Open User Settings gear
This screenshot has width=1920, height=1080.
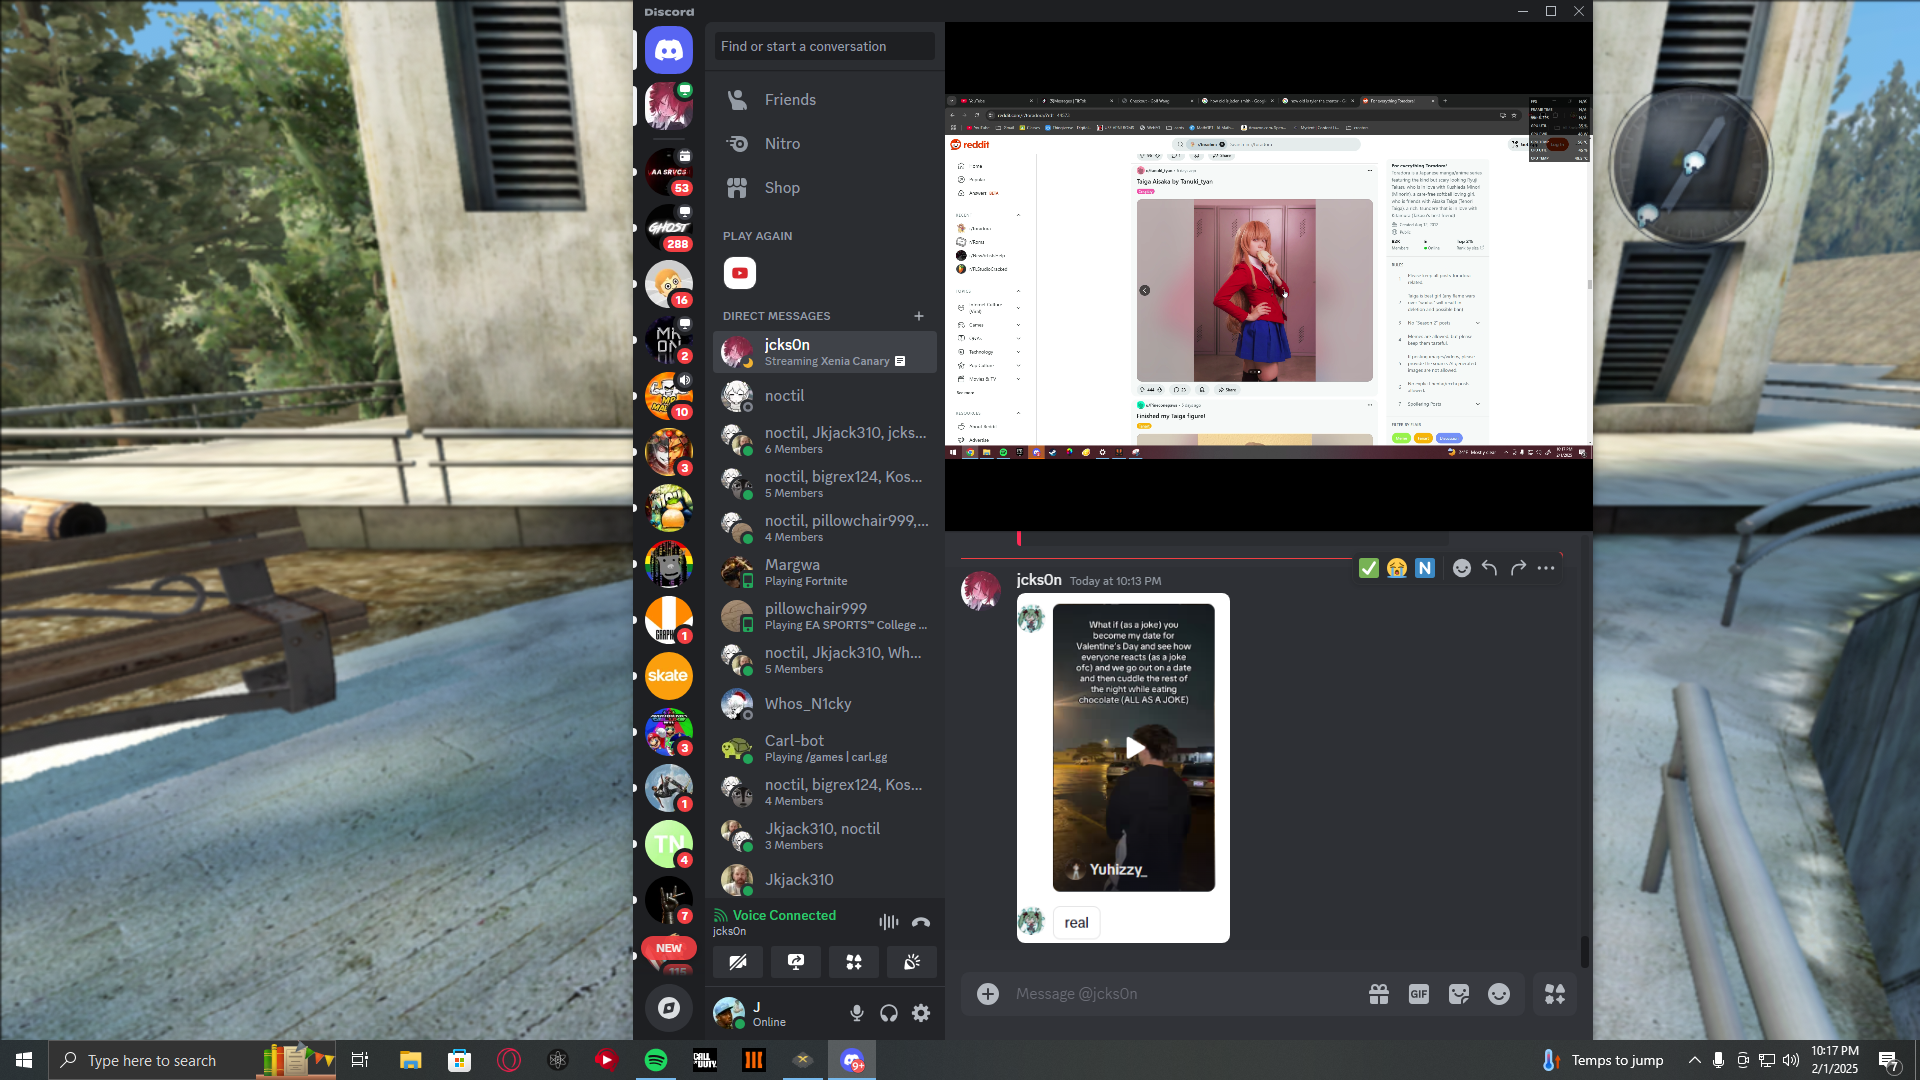click(921, 1013)
